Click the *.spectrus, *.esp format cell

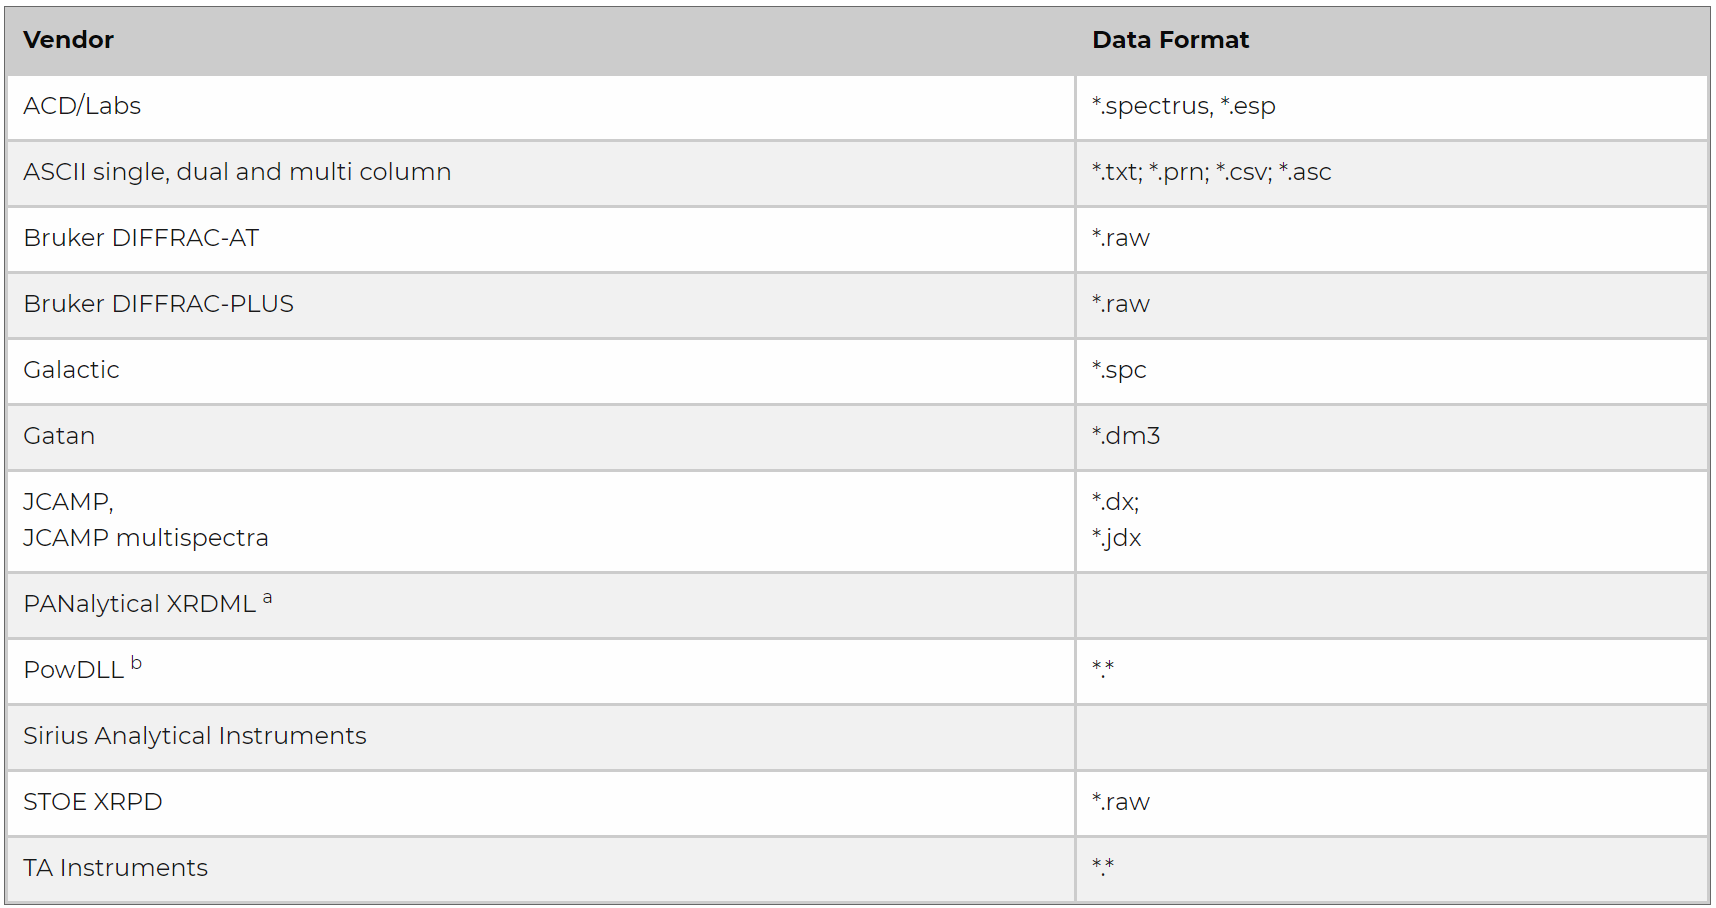[x=1183, y=106]
